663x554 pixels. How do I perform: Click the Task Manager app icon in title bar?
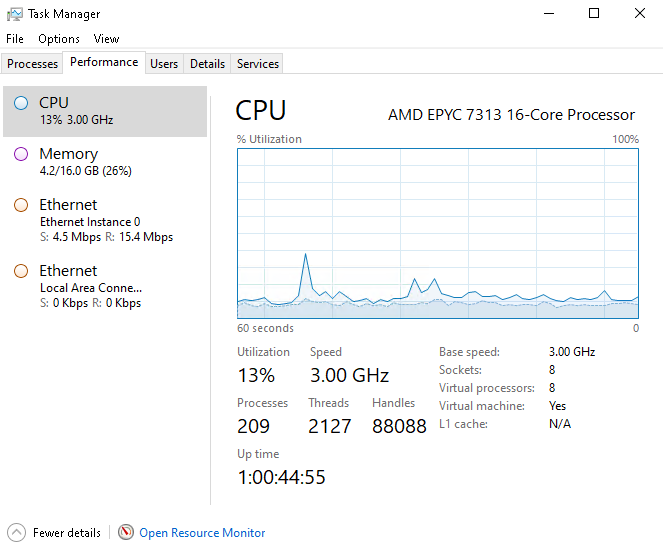pos(15,14)
